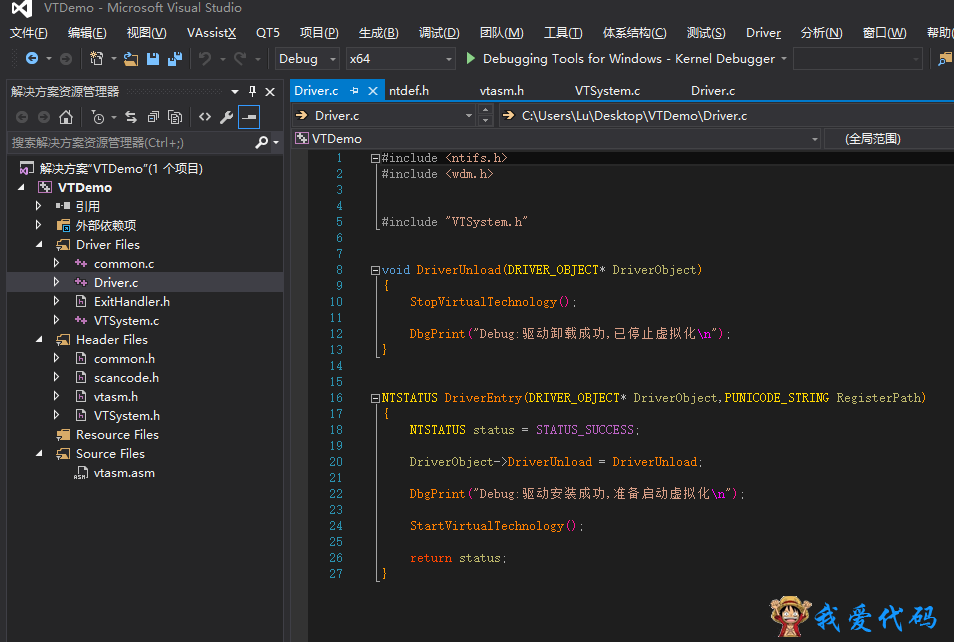
Task: Click Sync with Active Document icon
Action: [131, 117]
